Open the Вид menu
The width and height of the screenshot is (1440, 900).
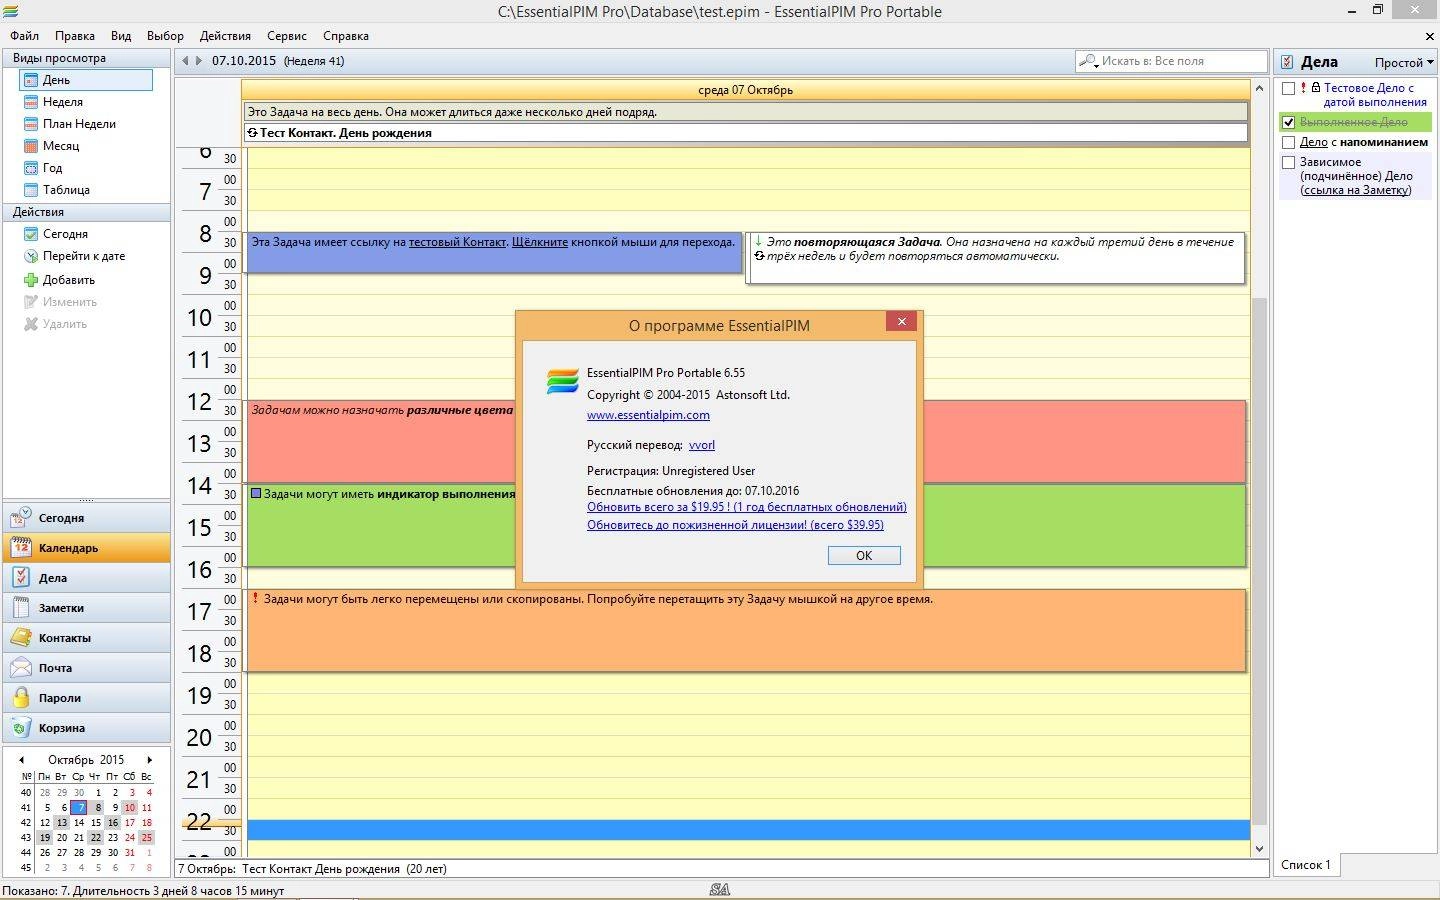point(121,36)
